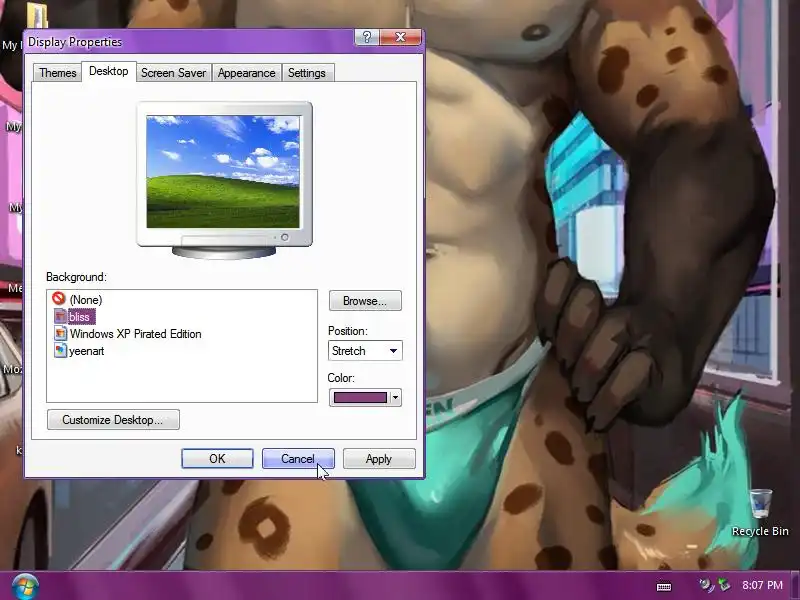Select the bliss background entry
Screen dimensions: 800x600
coord(74,317)
